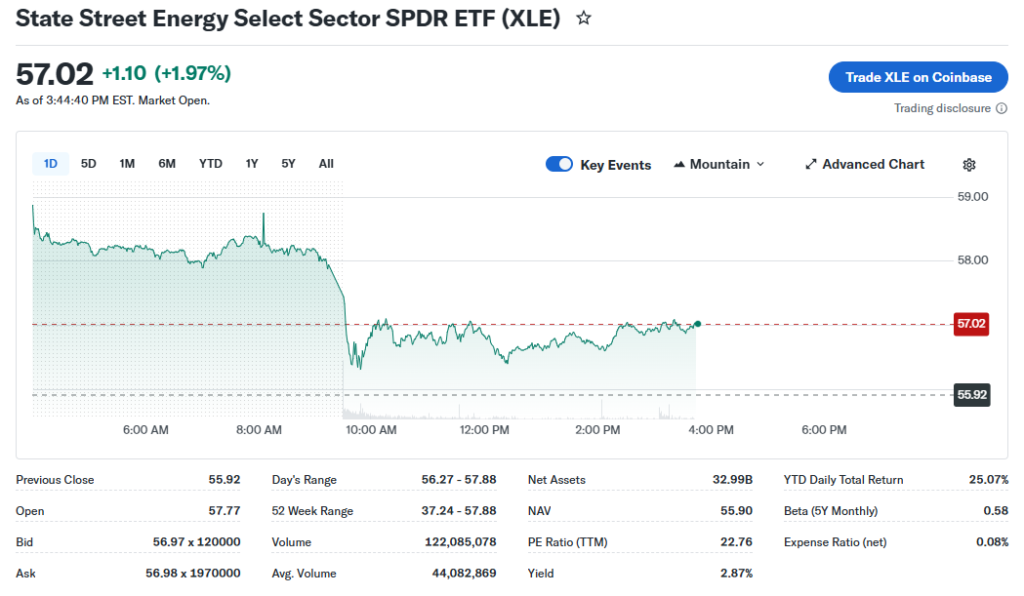This screenshot has height=596, width=1024.
Task: Click the Mountain chart type icon
Action: pyautogui.click(x=680, y=164)
